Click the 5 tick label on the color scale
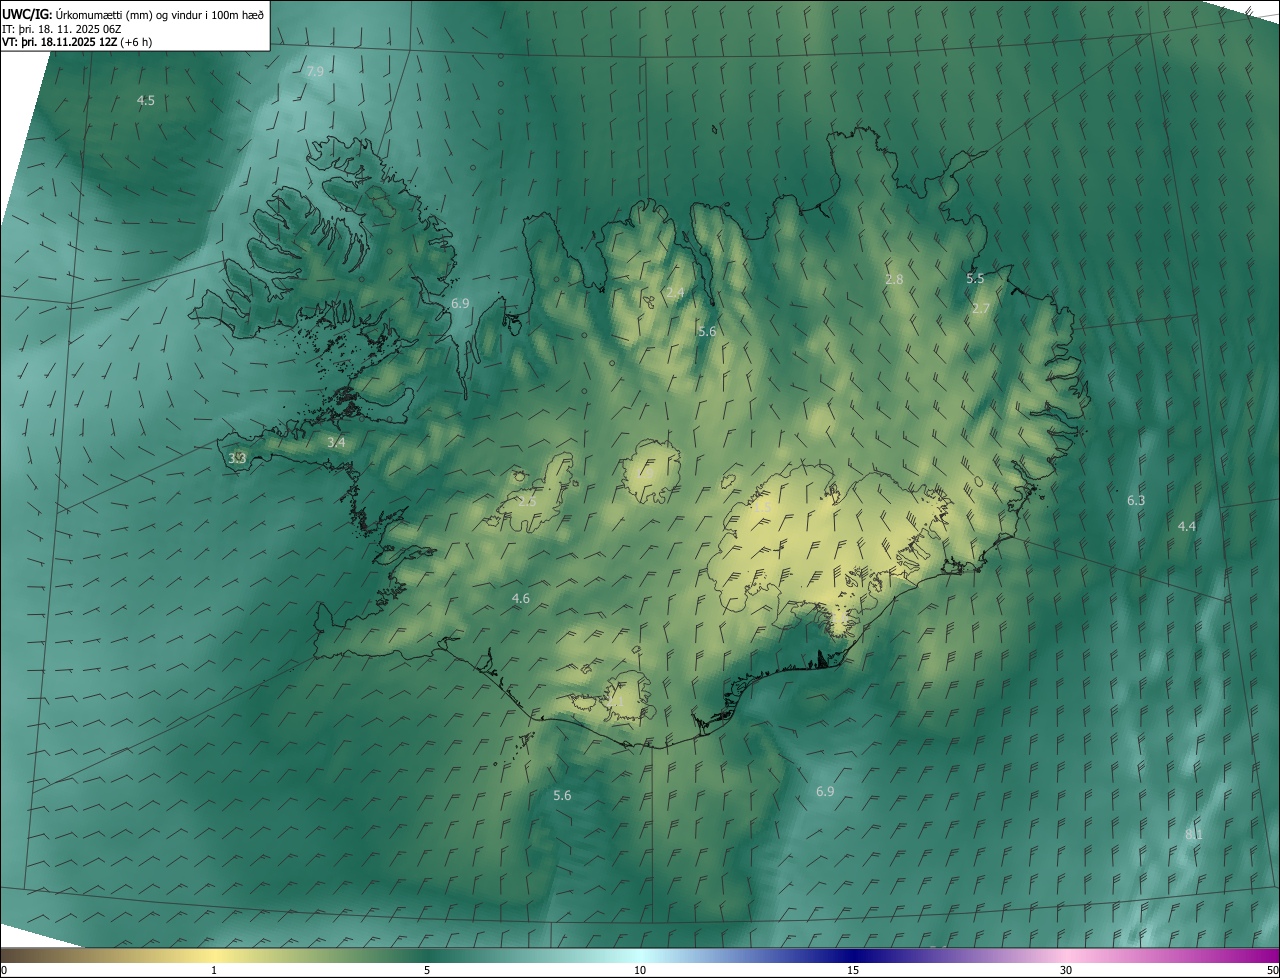This screenshot has height=978, width=1280. [x=427, y=970]
